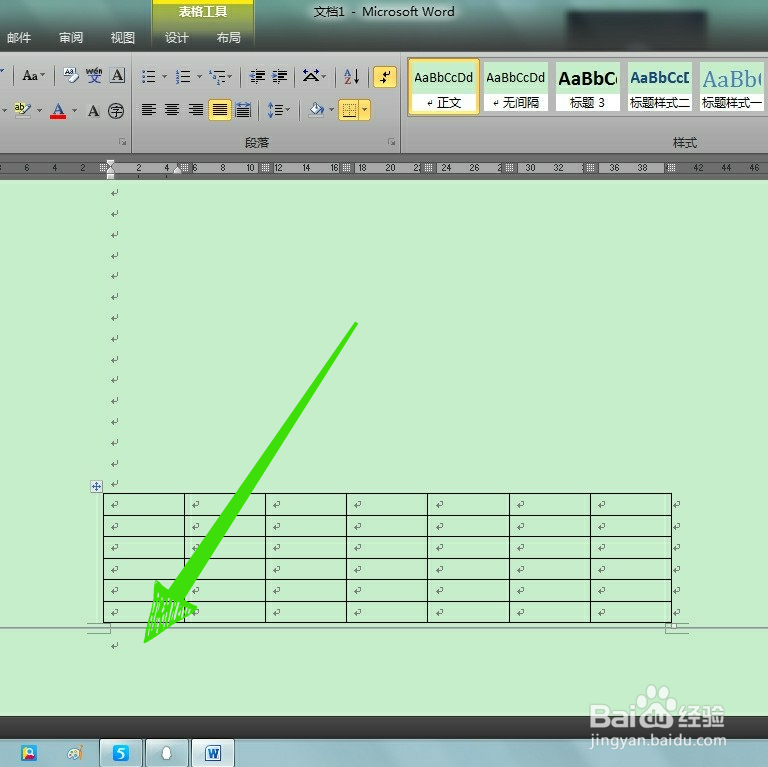Open the 设计 table tools tab

176,38
